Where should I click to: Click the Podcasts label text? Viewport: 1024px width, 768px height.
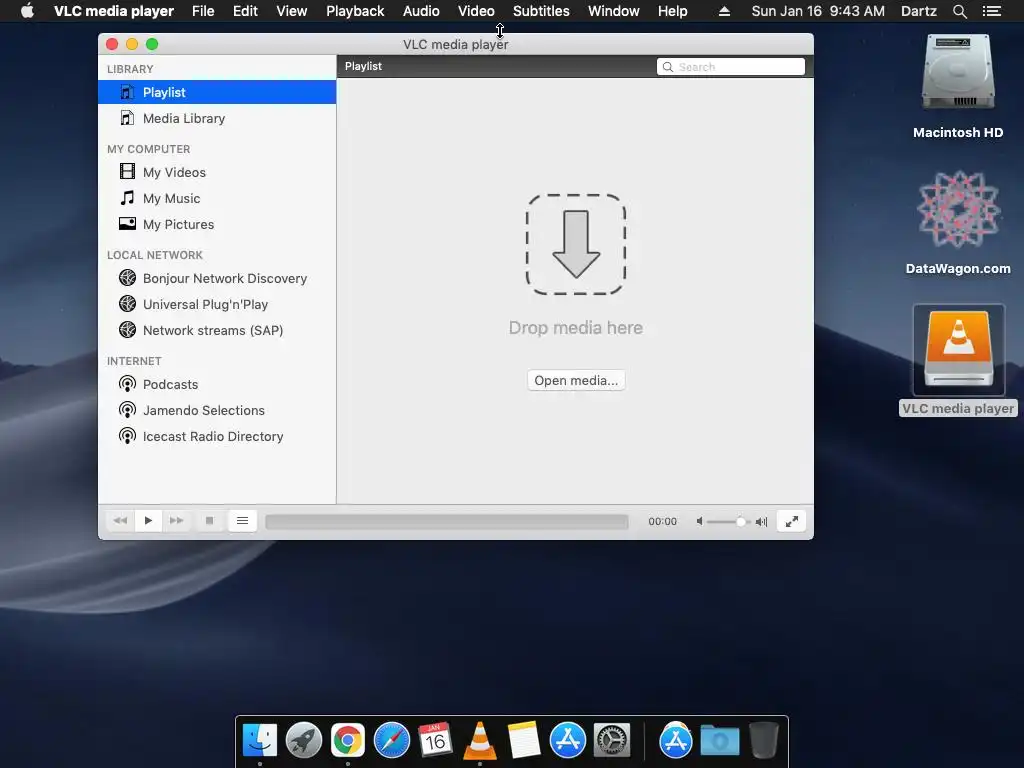(x=170, y=384)
